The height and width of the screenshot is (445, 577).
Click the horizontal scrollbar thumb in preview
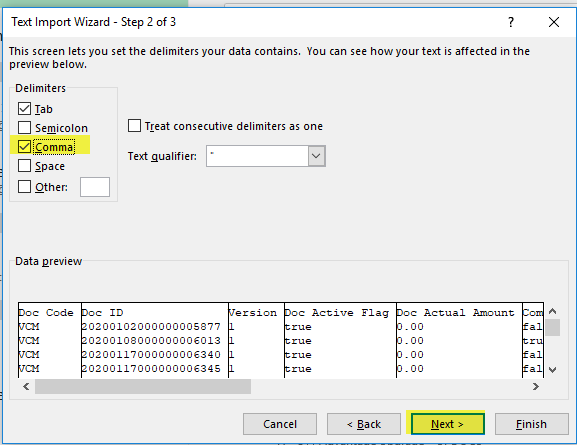(143, 386)
